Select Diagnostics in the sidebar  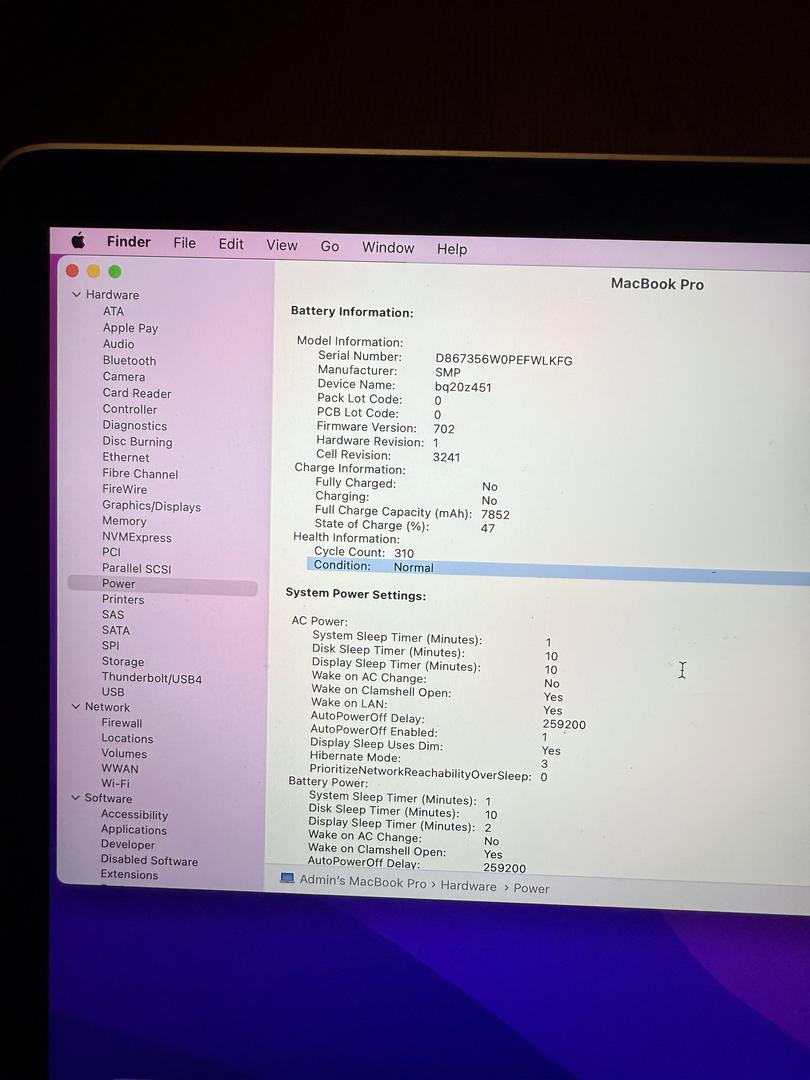135,426
